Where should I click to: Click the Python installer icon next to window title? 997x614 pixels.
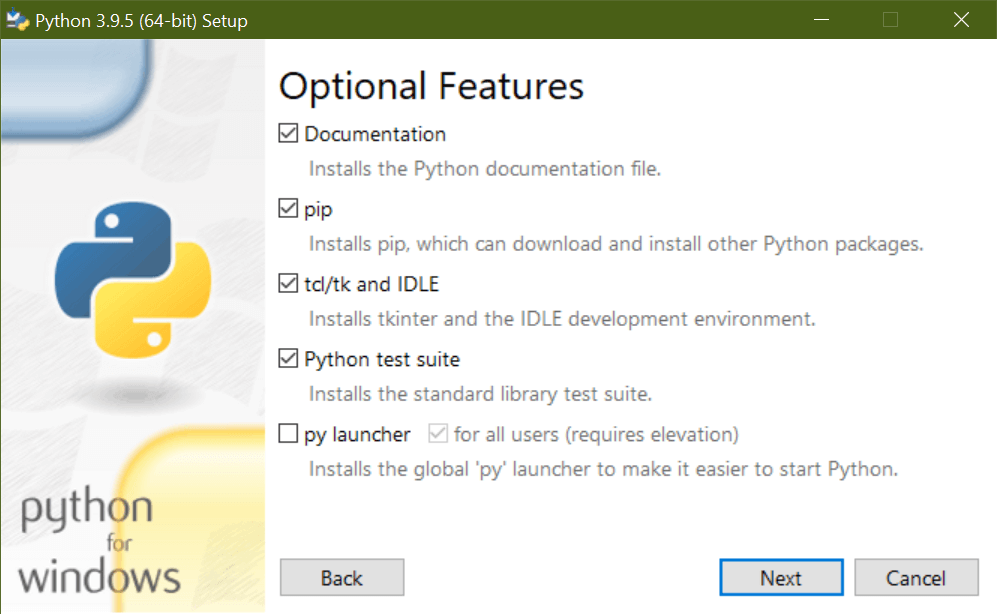pos(16,19)
